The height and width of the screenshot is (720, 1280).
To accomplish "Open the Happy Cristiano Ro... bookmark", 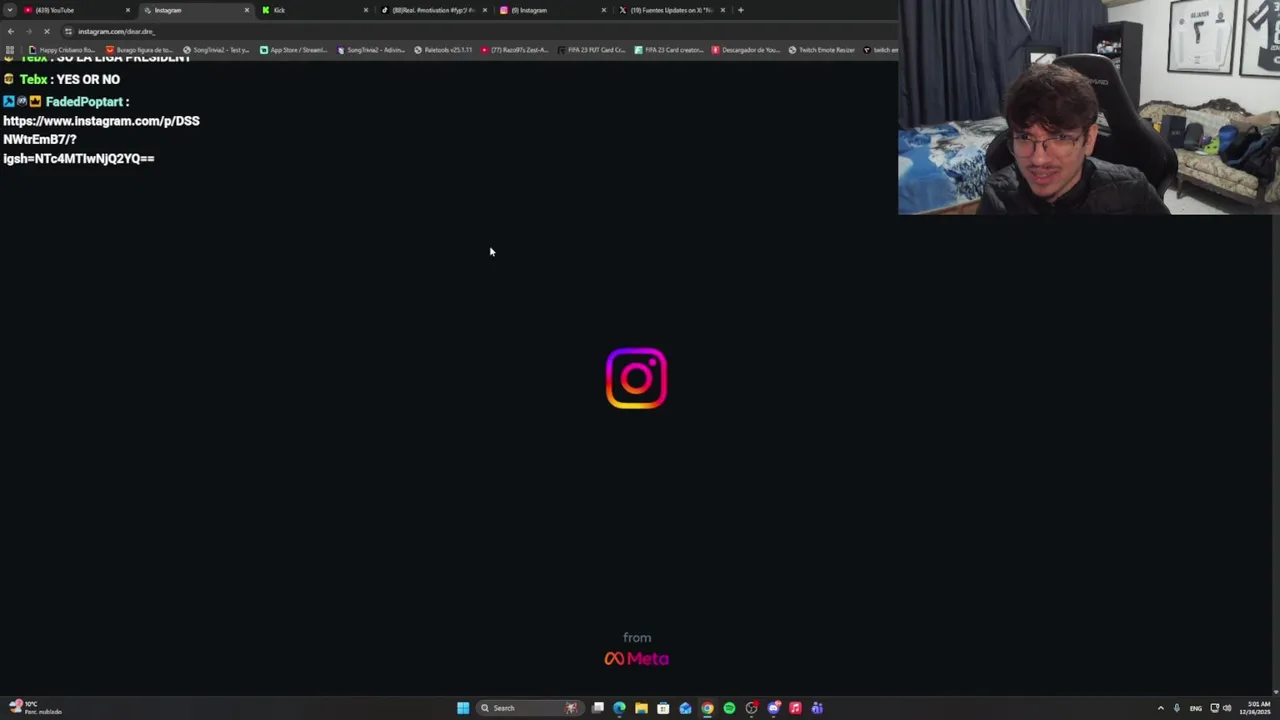I will 62,50.
